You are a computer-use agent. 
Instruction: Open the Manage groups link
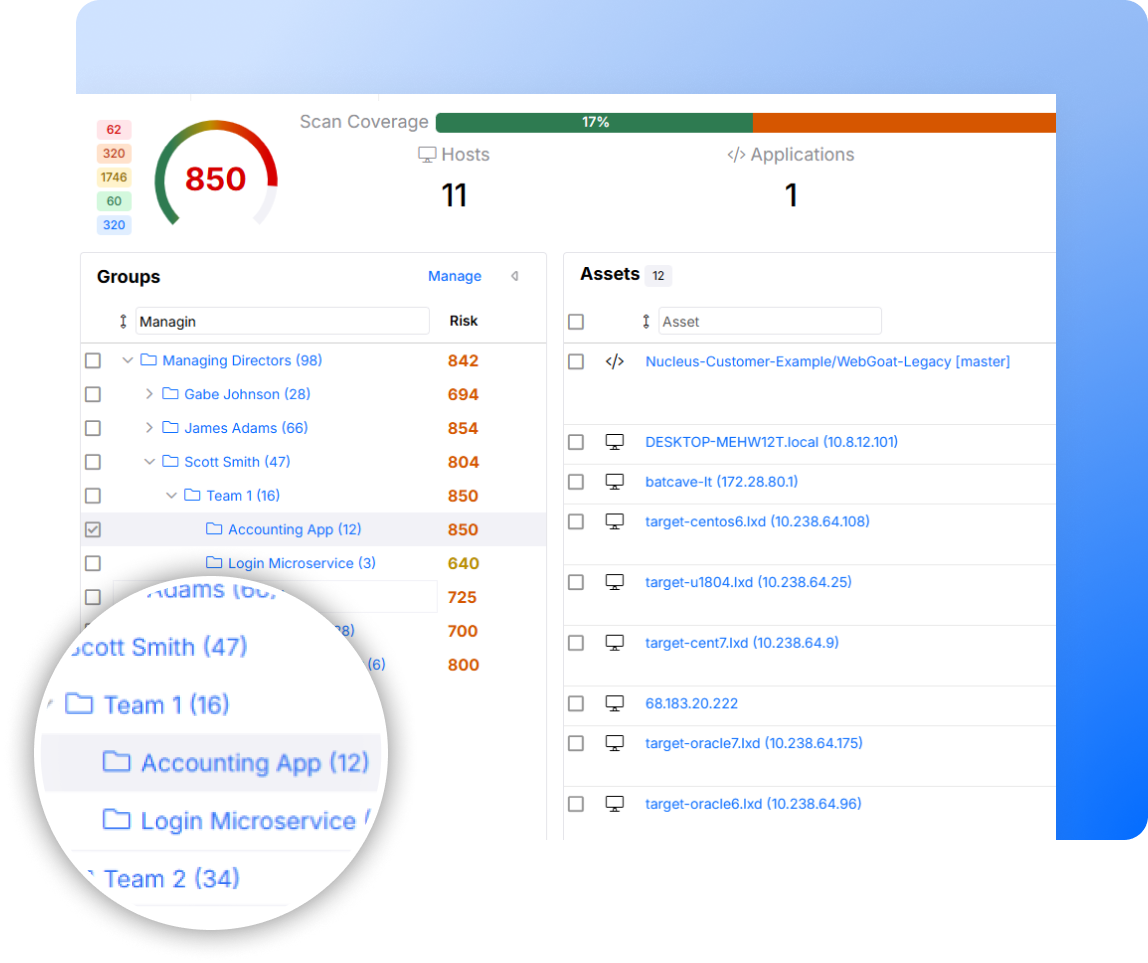click(455, 276)
